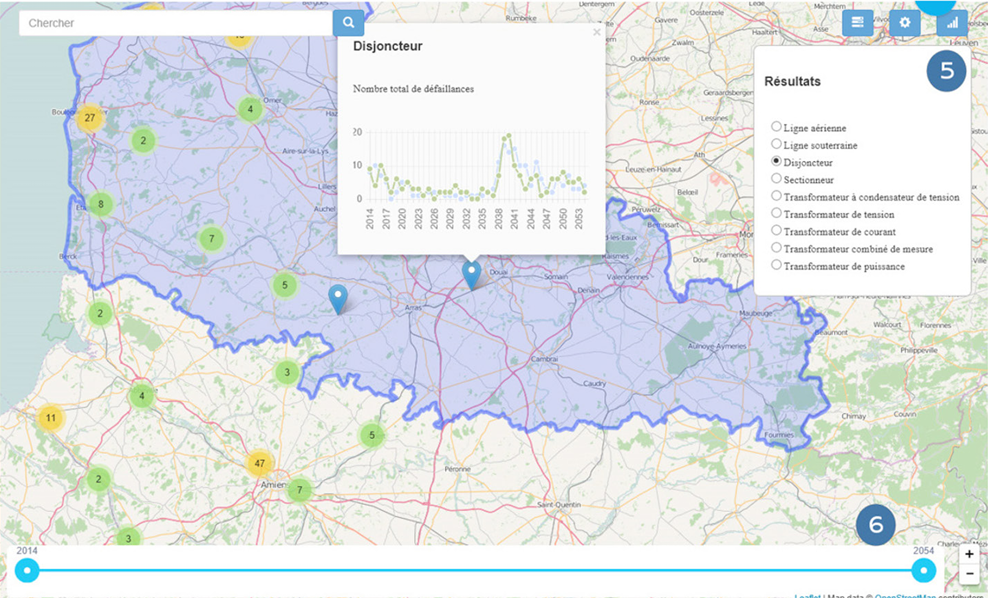Click the bar chart statistics icon

pos(952,23)
